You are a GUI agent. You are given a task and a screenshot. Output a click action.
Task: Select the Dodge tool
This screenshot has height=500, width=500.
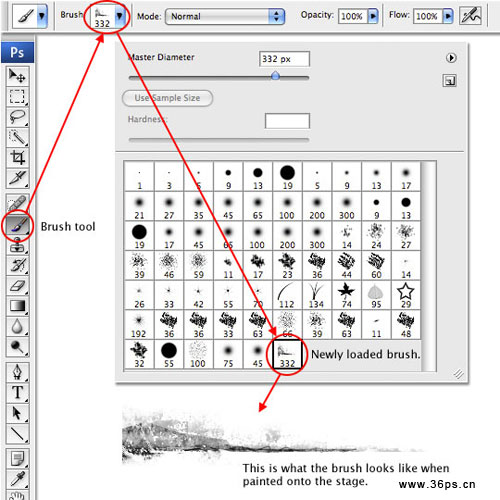tap(17, 347)
